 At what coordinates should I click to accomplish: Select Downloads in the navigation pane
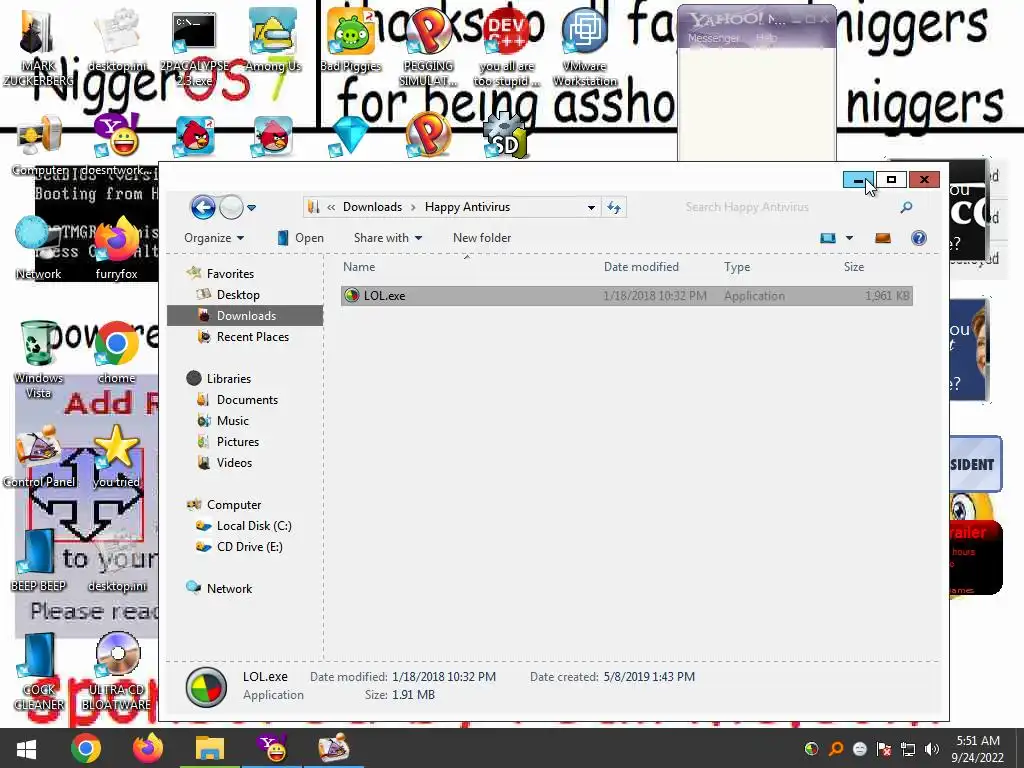point(246,315)
